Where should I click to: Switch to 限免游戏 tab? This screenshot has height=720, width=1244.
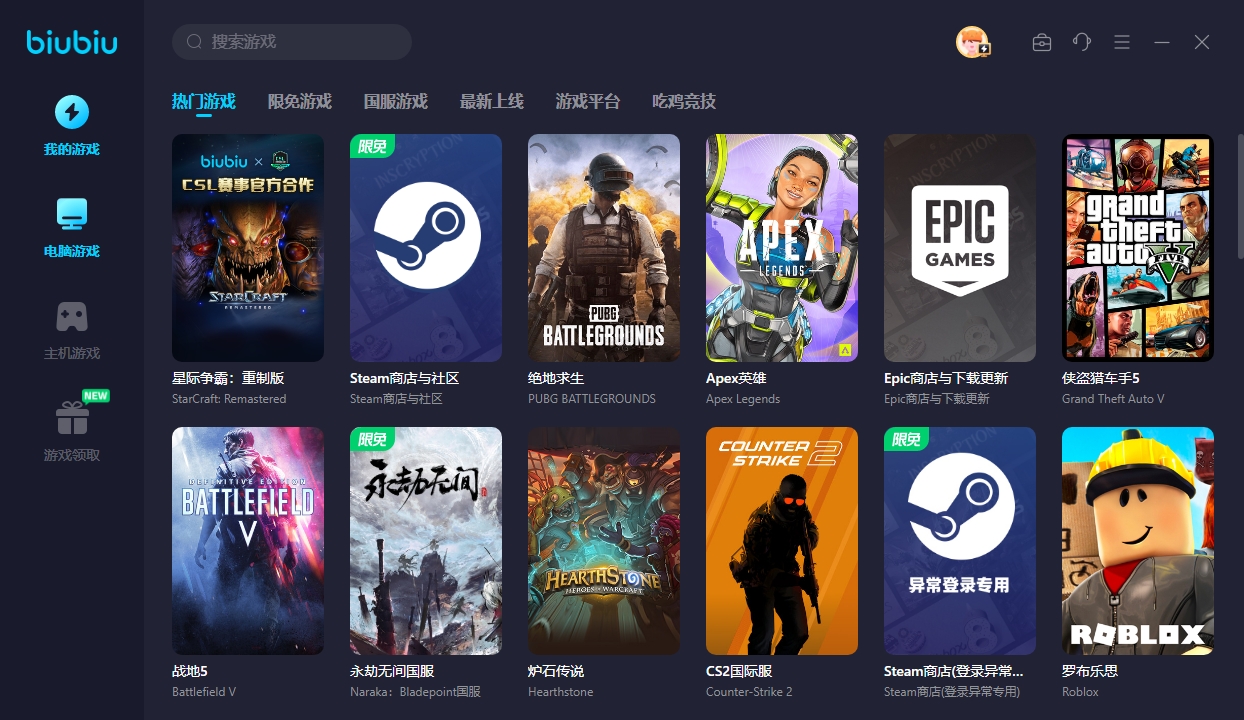coord(300,101)
